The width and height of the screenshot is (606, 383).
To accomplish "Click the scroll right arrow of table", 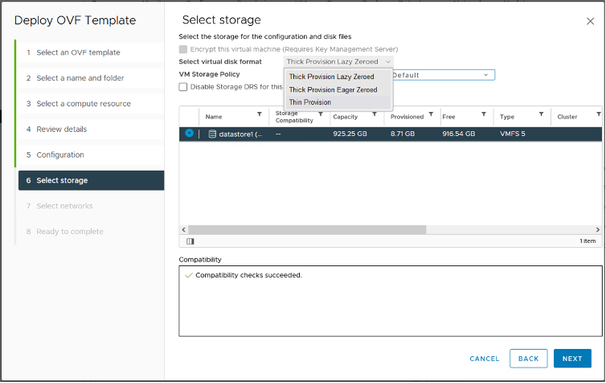I will pos(597,230).
